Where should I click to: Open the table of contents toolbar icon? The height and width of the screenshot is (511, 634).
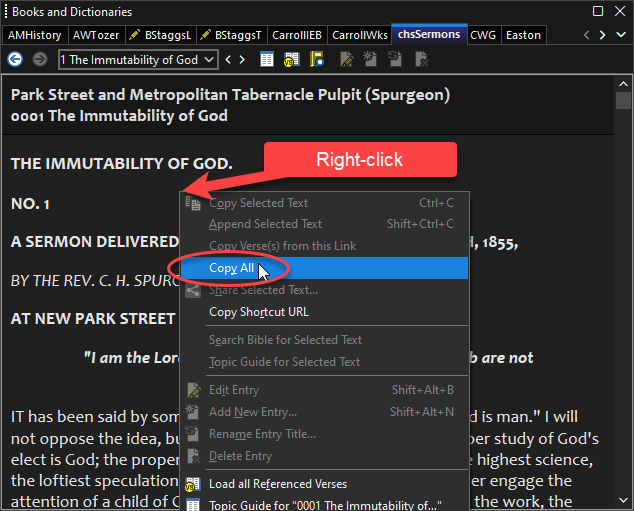[266, 59]
